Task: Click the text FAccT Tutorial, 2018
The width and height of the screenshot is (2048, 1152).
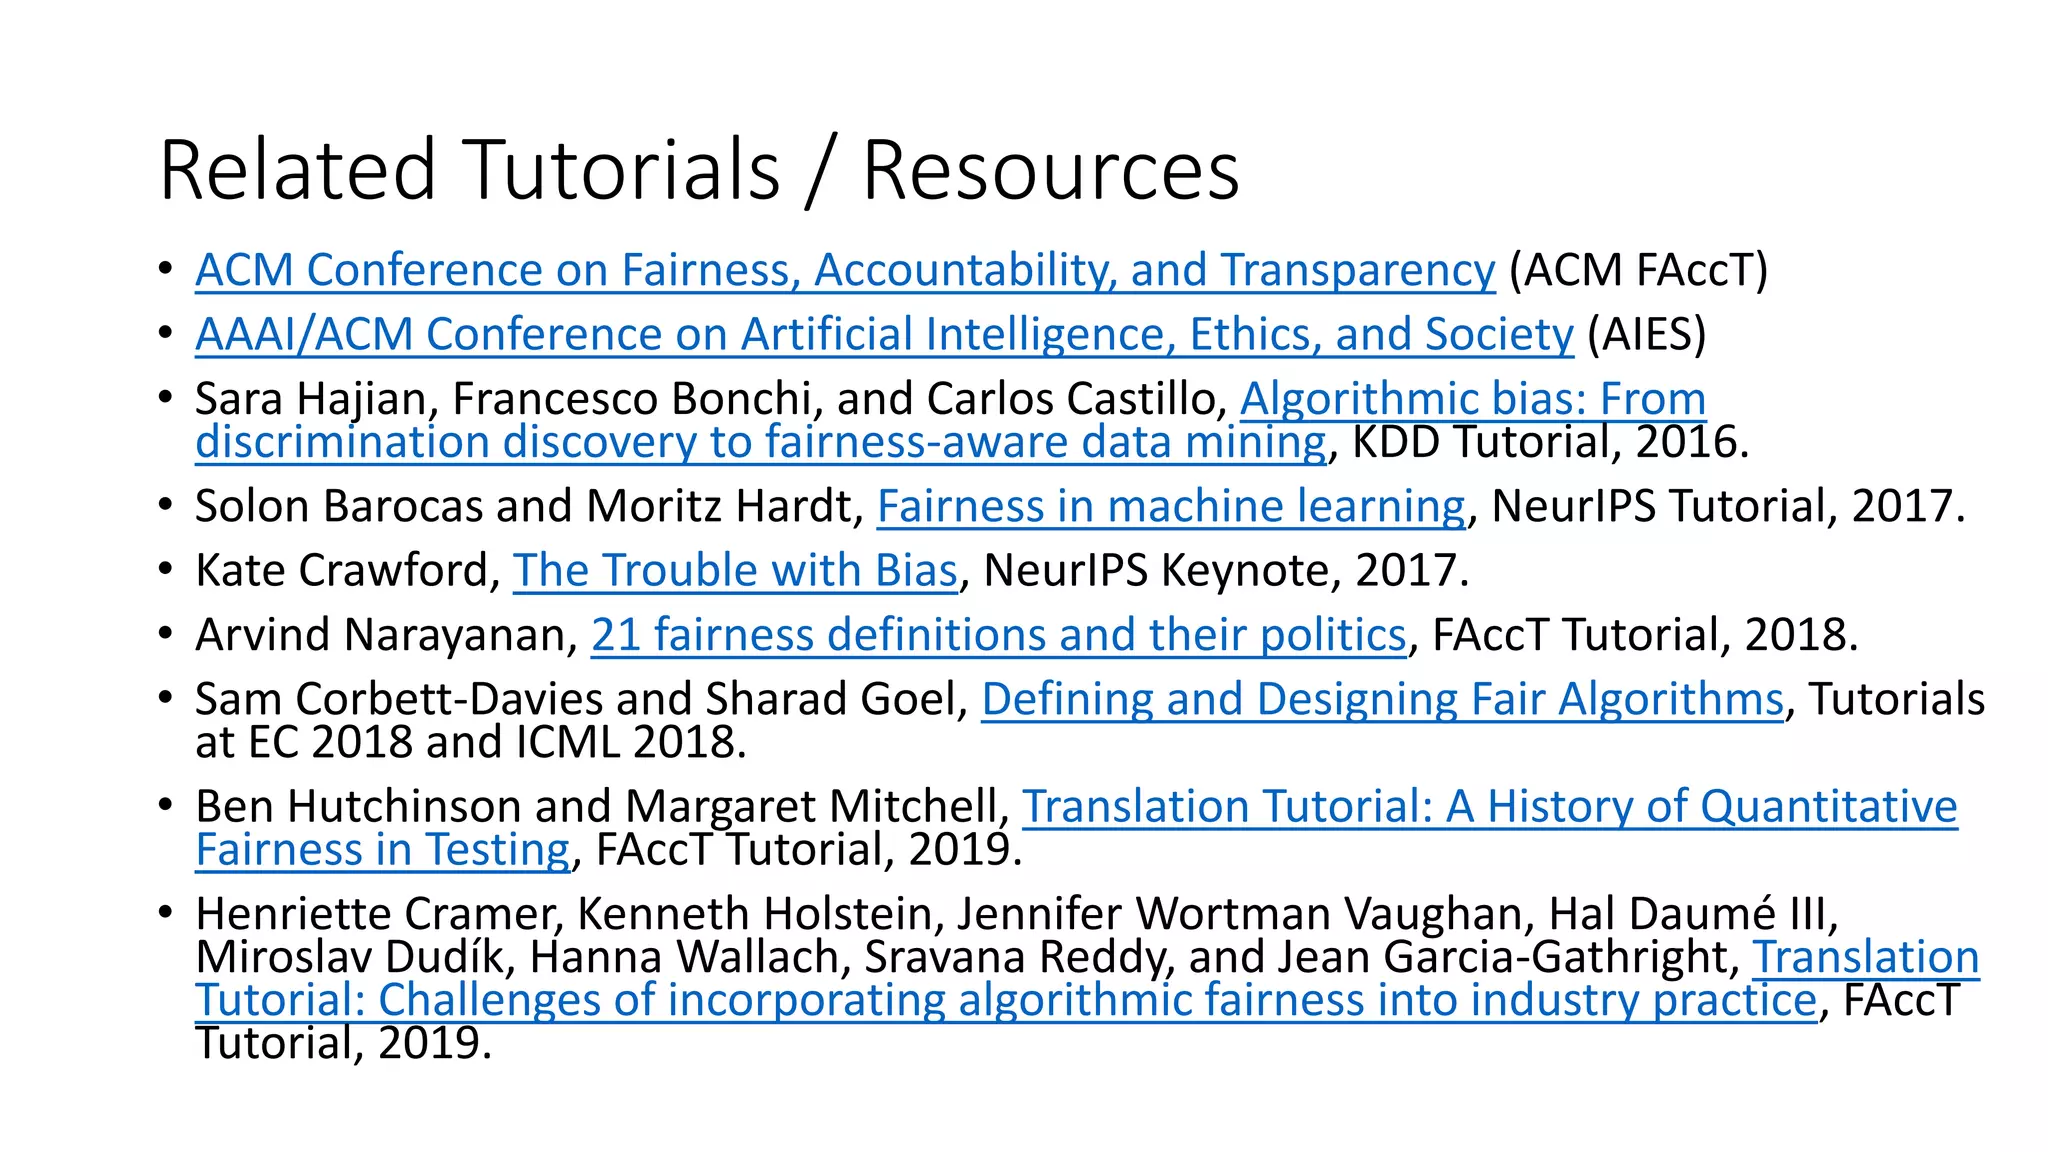Action: coord(1645,635)
